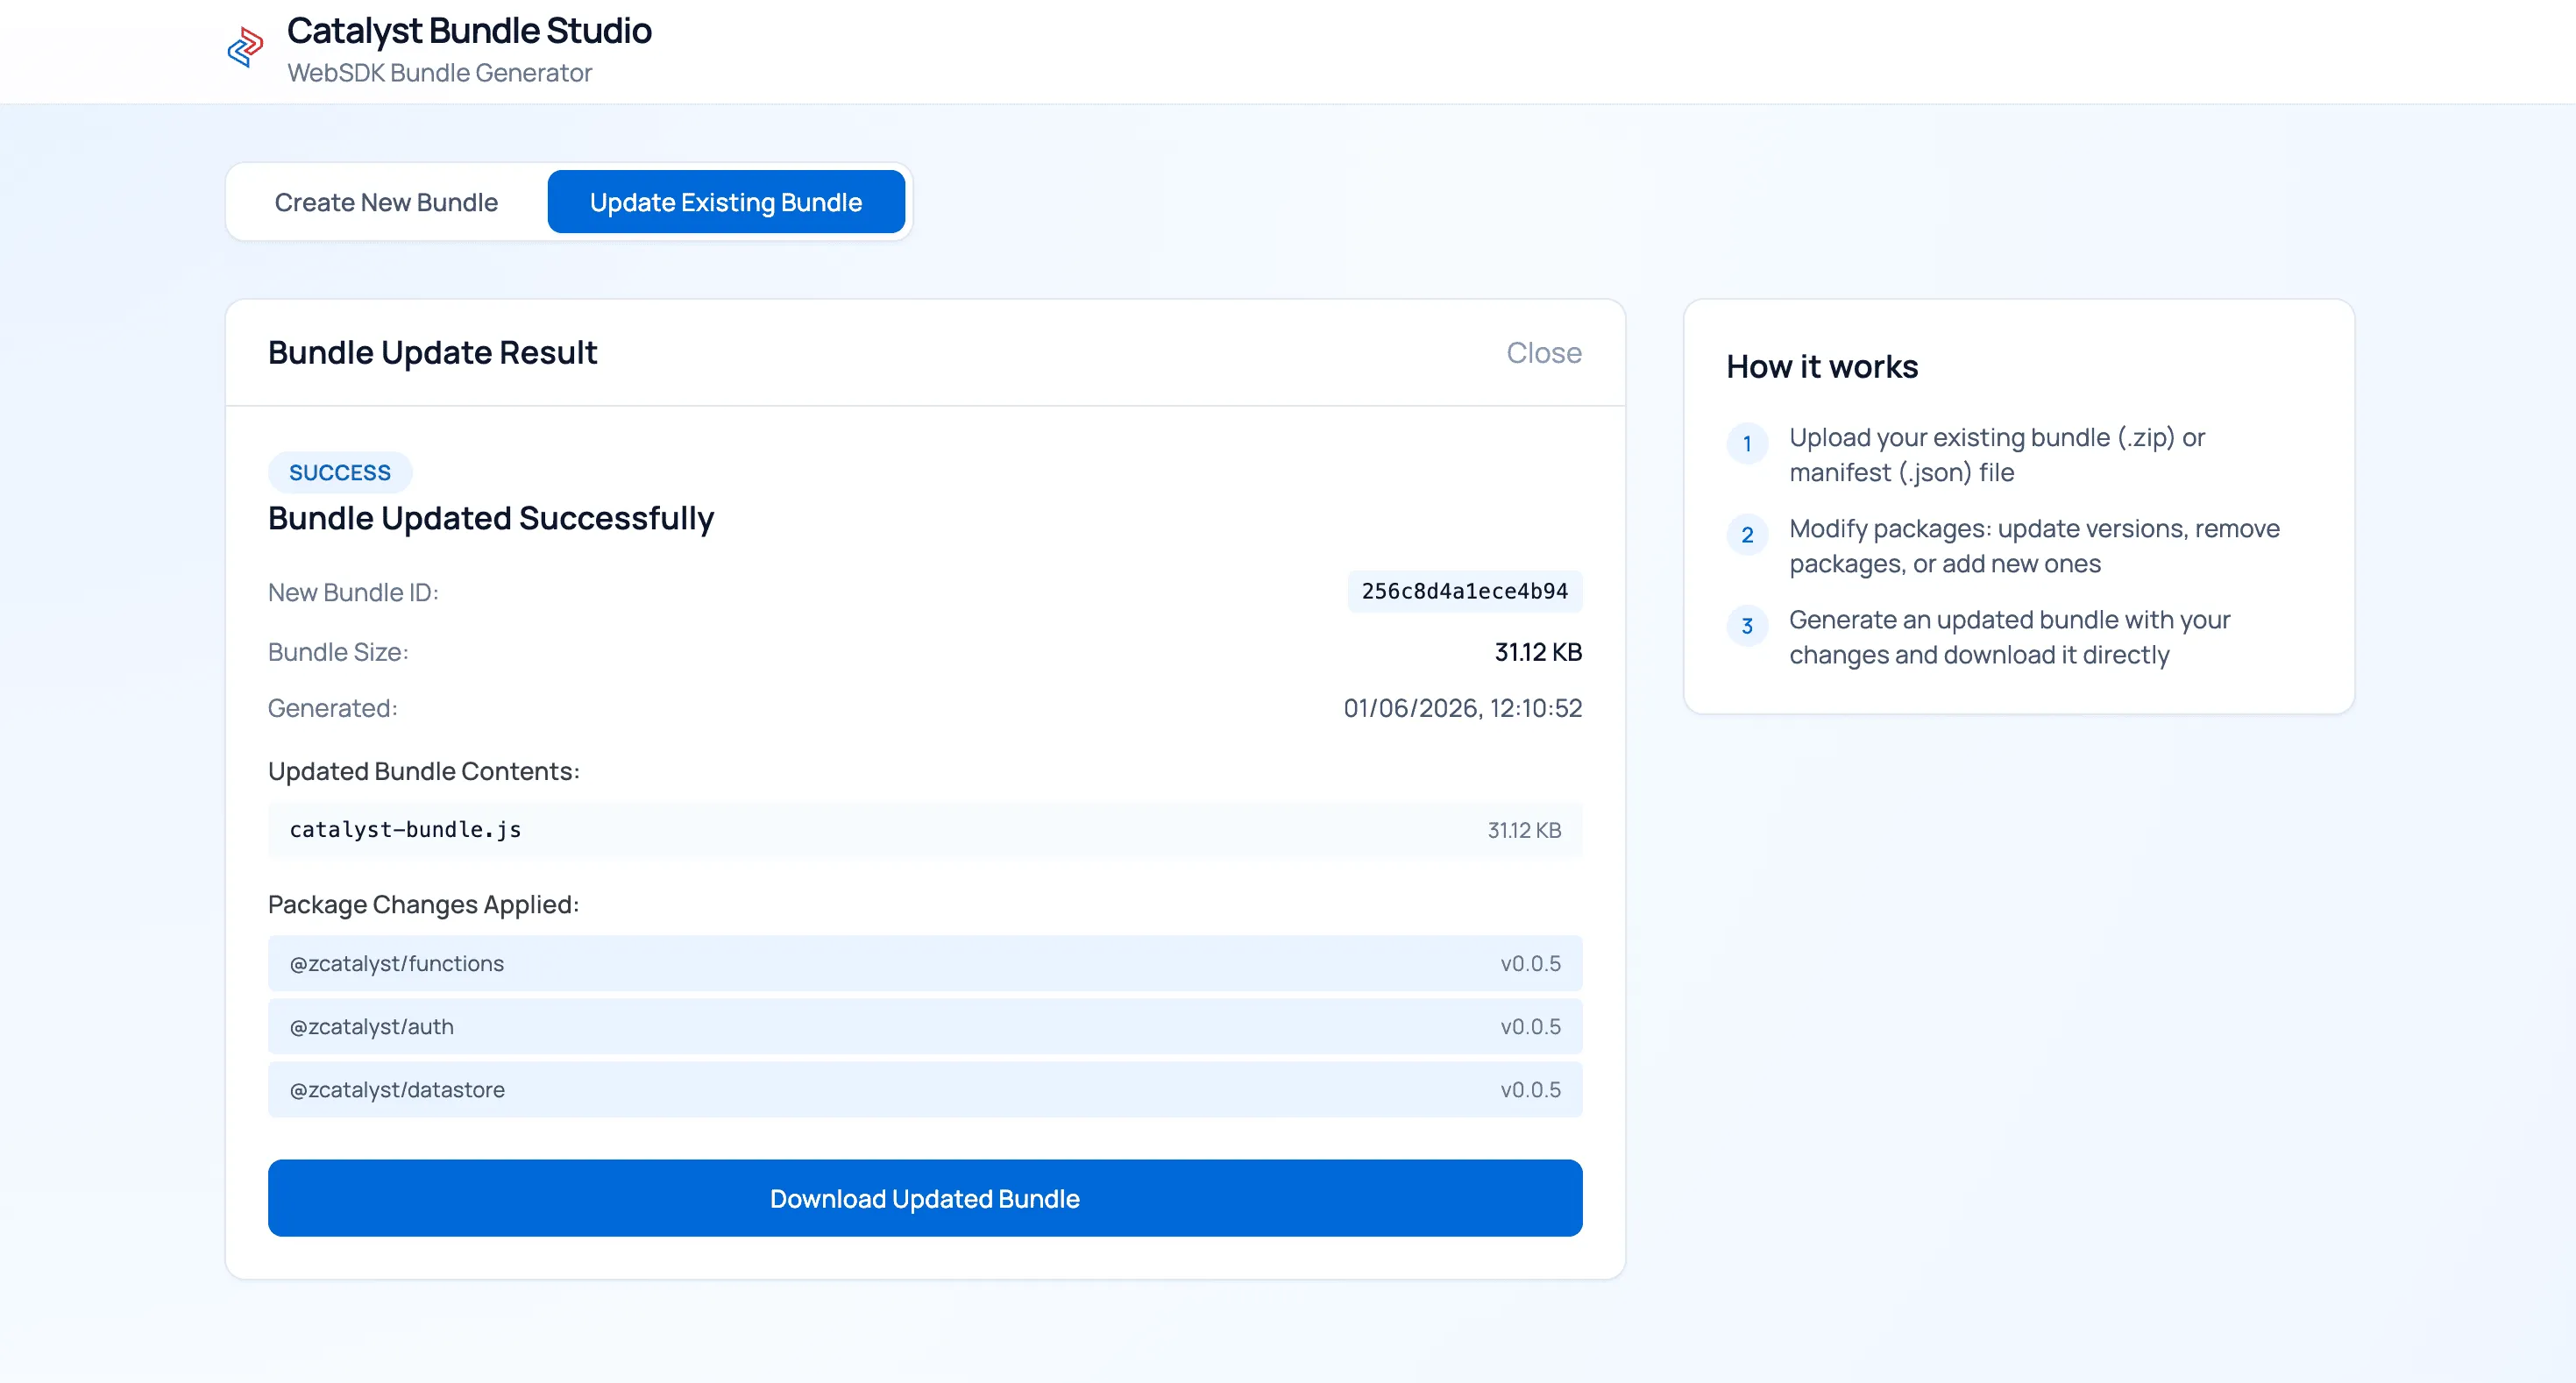Click step 3 number badge

[1747, 626]
